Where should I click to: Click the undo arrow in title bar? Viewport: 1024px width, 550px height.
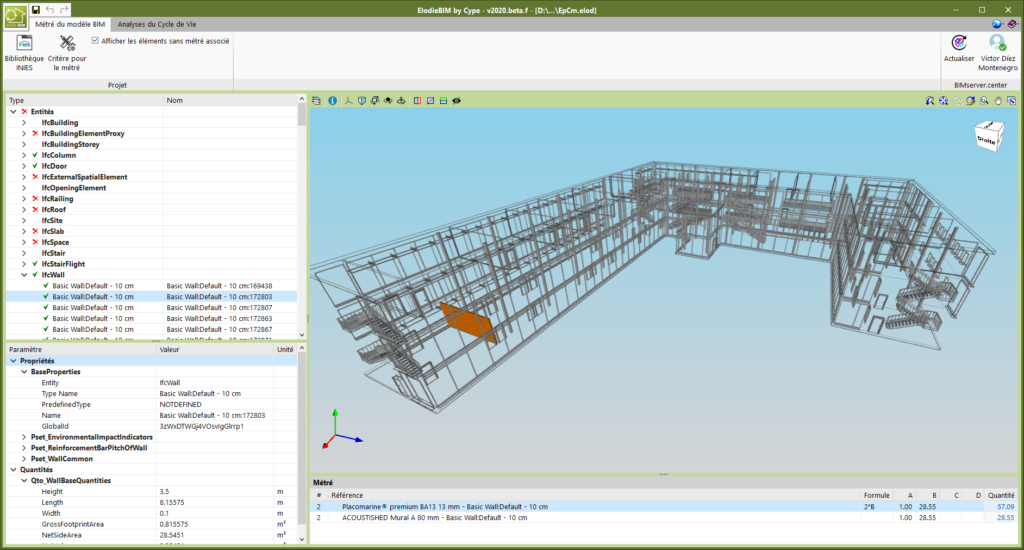click(x=50, y=10)
